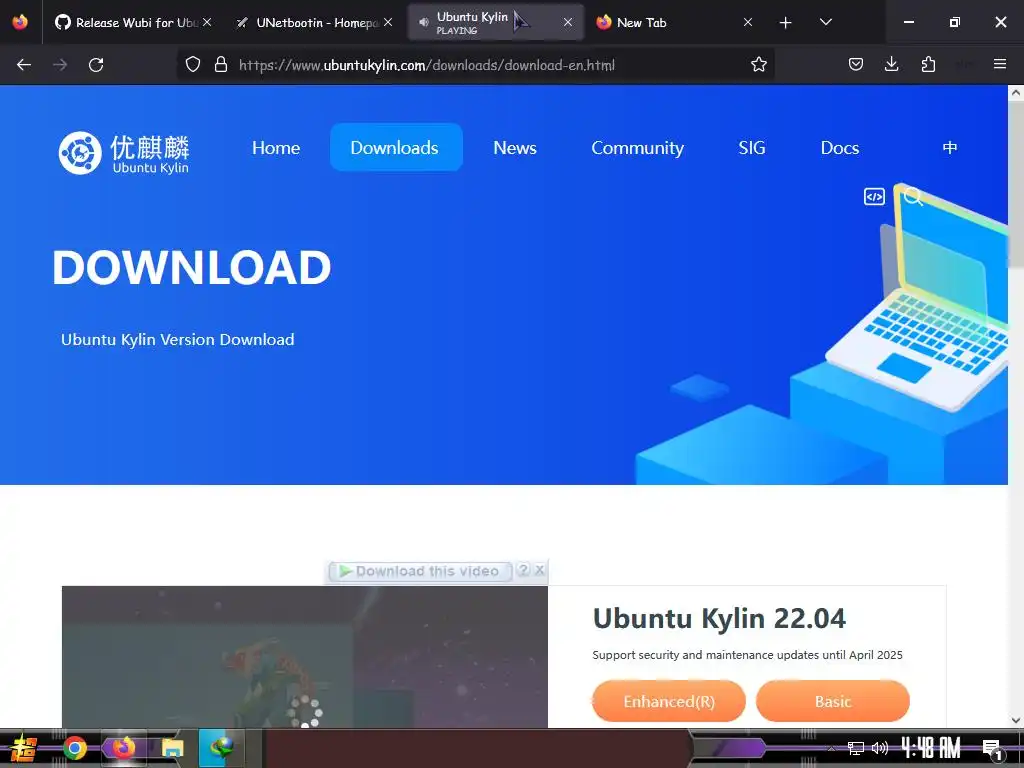Image resolution: width=1024 pixels, height=768 pixels.
Task: Click the page scrollbar up arrow
Action: (x=1016, y=93)
